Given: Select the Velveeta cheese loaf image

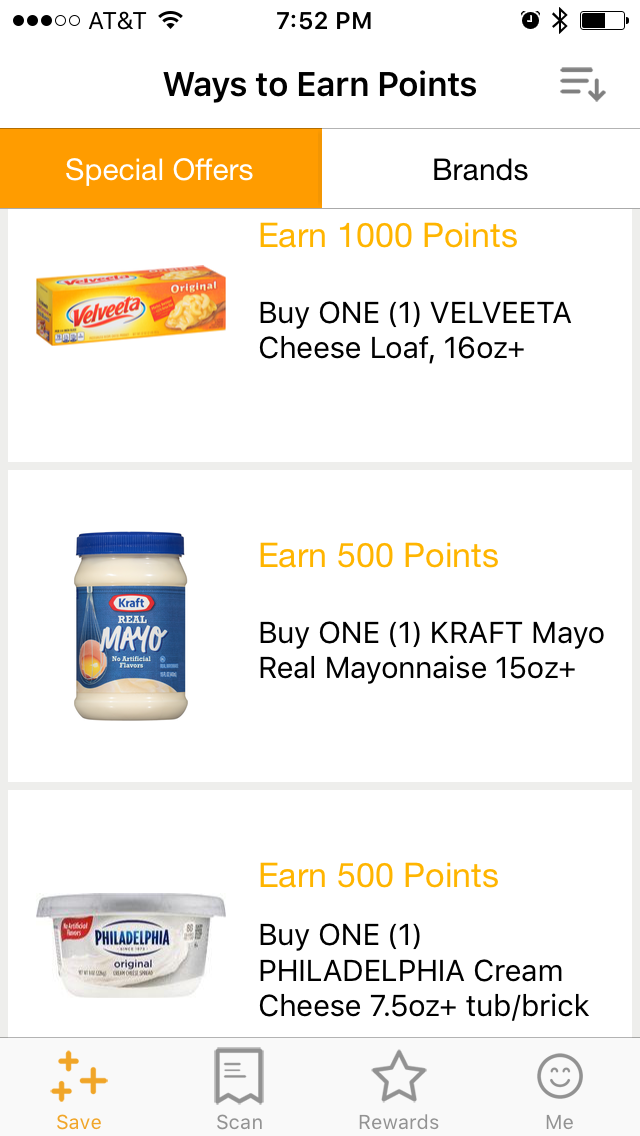Looking at the screenshot, I should click(131, 307).
